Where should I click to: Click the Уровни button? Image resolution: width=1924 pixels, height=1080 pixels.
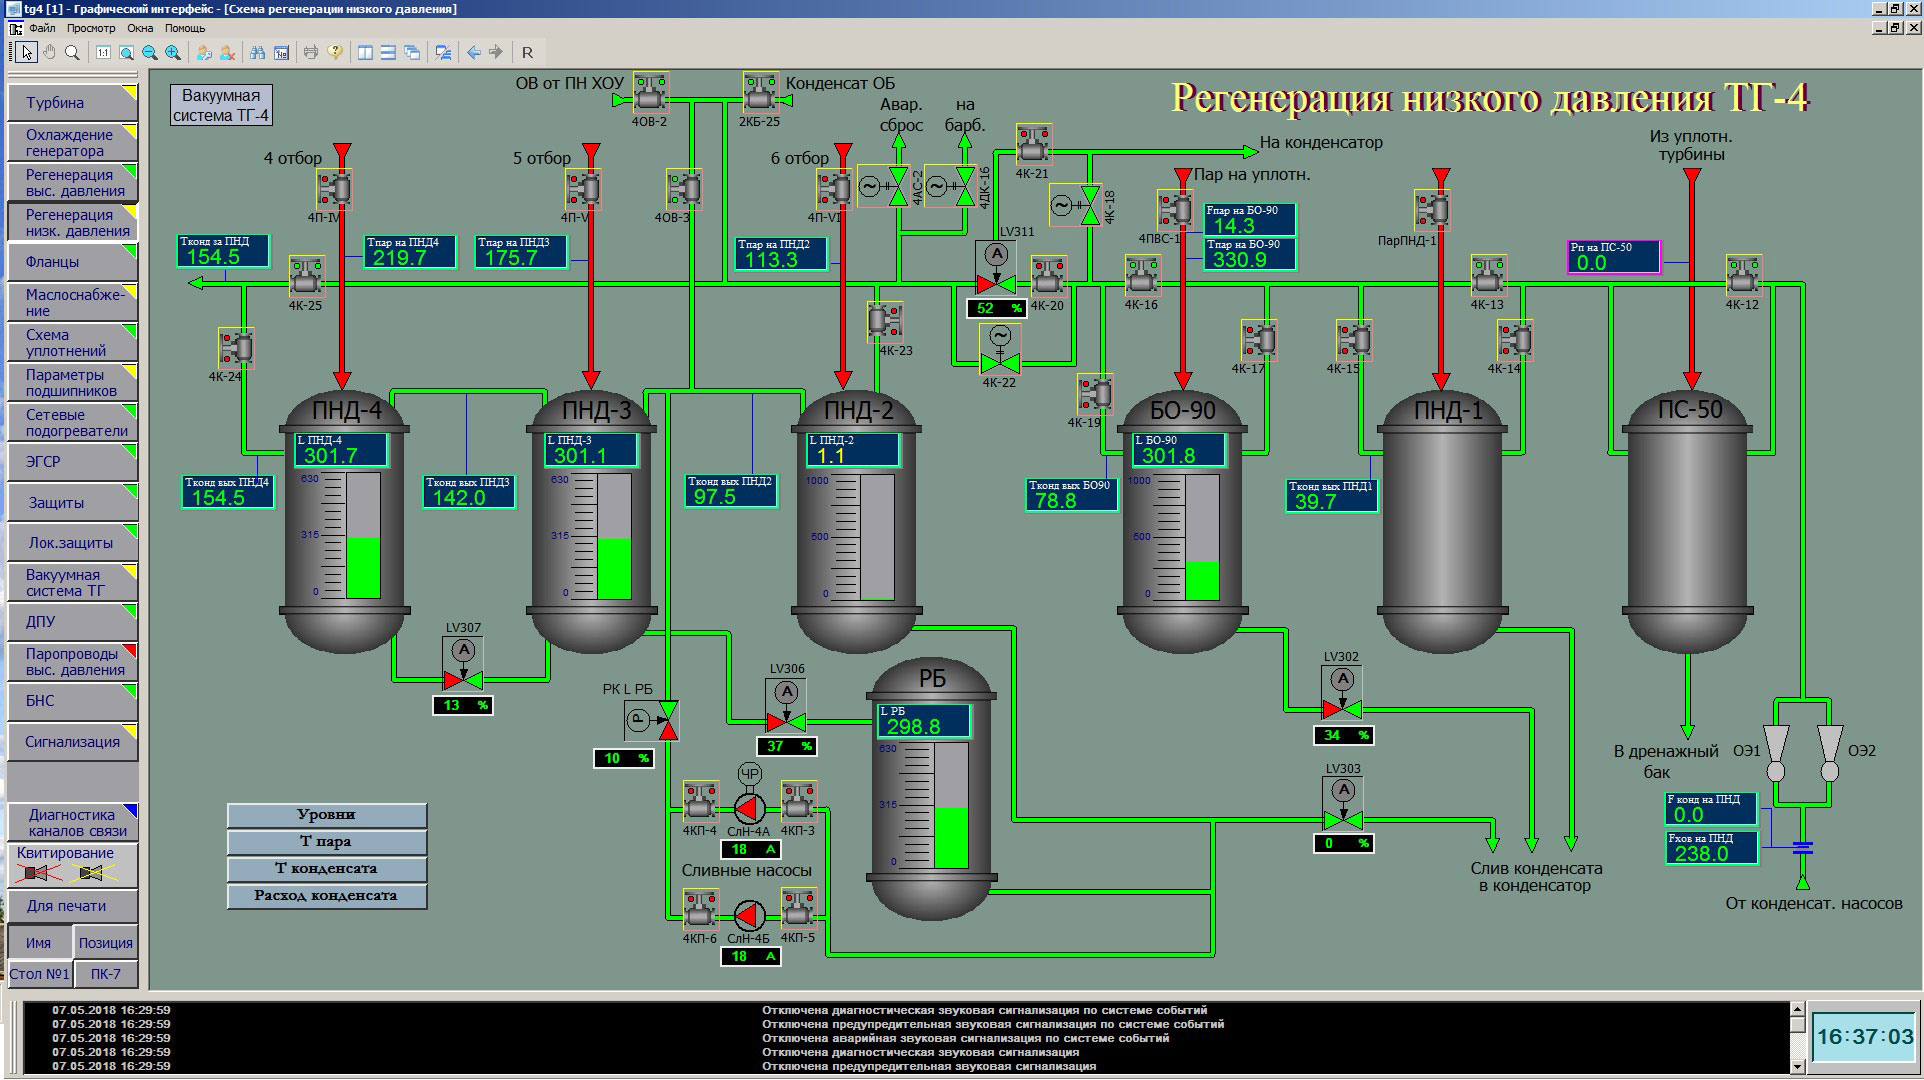tap(327, 815)
